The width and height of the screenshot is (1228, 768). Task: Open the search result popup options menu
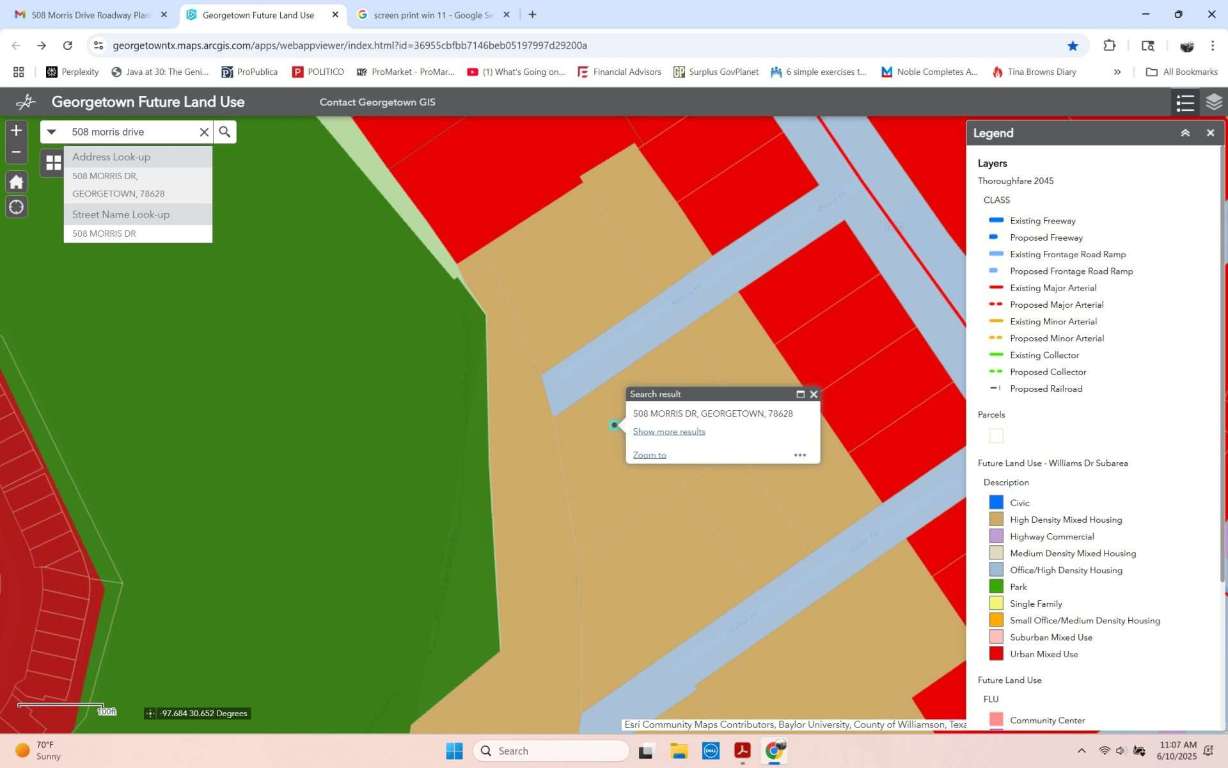800,455
